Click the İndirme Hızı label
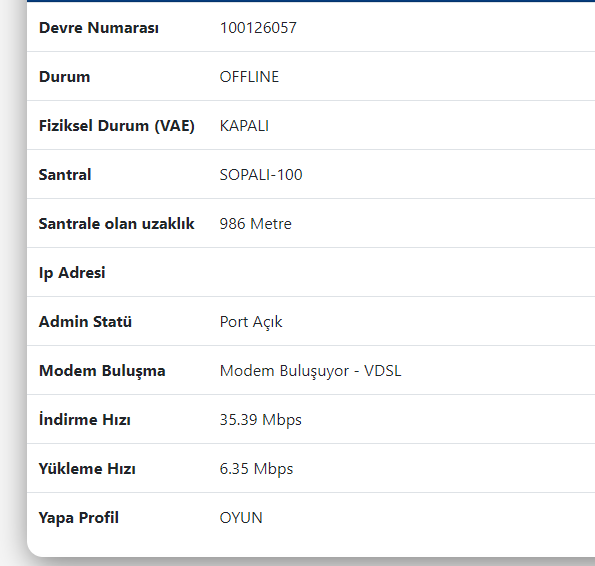This screenshot has height=566, width=595. click(85, 419)
